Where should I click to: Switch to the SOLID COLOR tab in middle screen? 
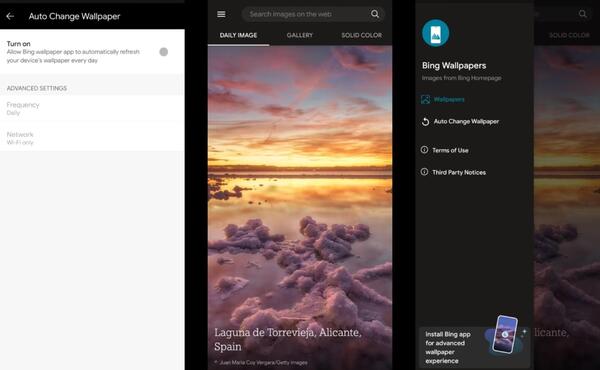coord(361,35)
